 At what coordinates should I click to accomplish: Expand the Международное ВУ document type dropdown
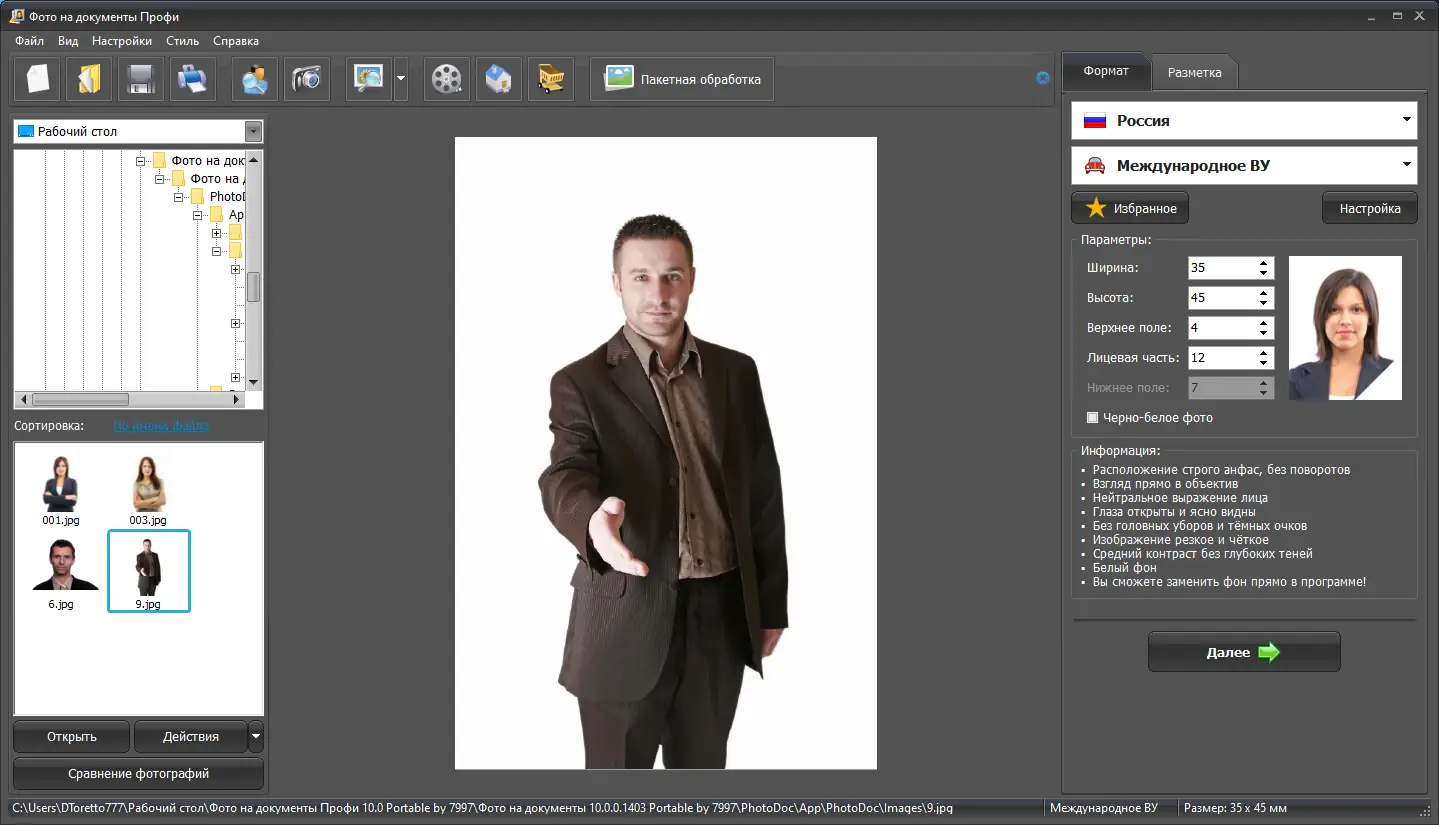pos(1407,165)
